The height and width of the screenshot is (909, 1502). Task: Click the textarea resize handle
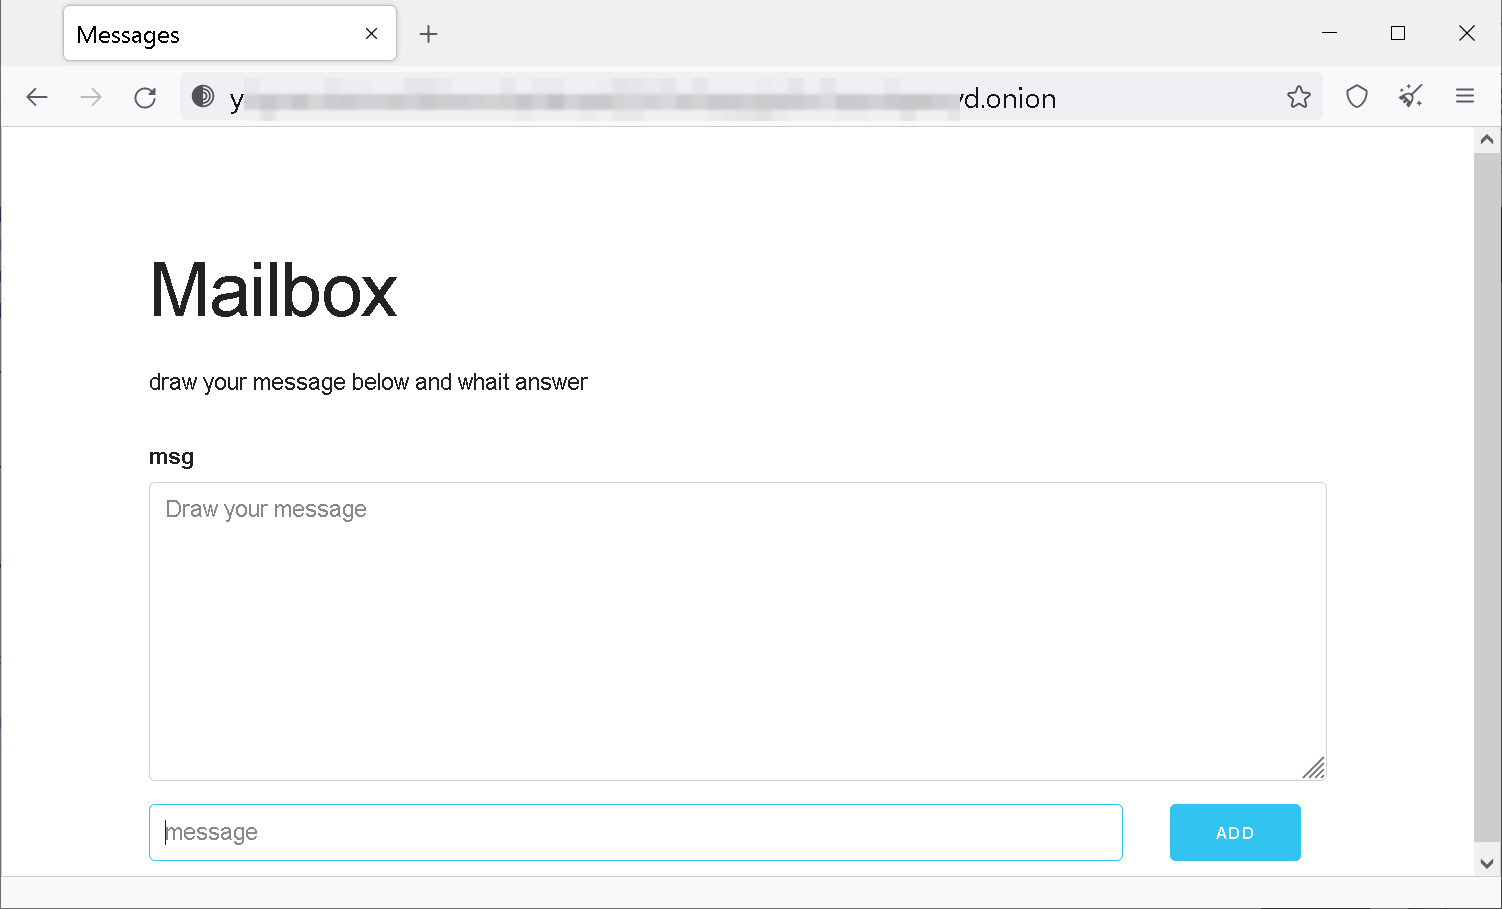click(1314, 767)
